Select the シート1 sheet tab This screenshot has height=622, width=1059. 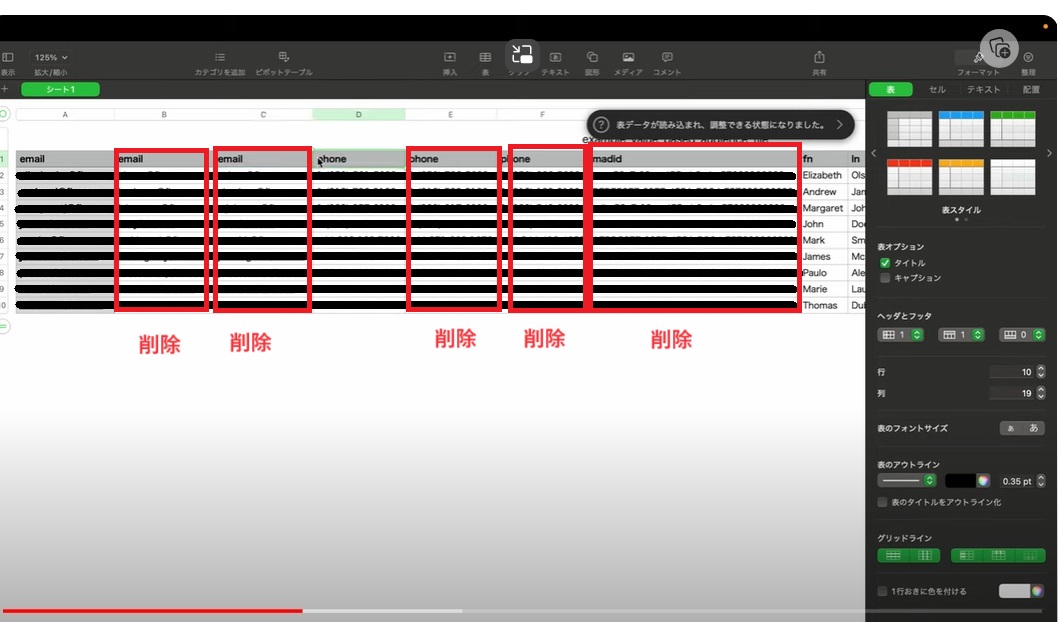pos(61,89)
